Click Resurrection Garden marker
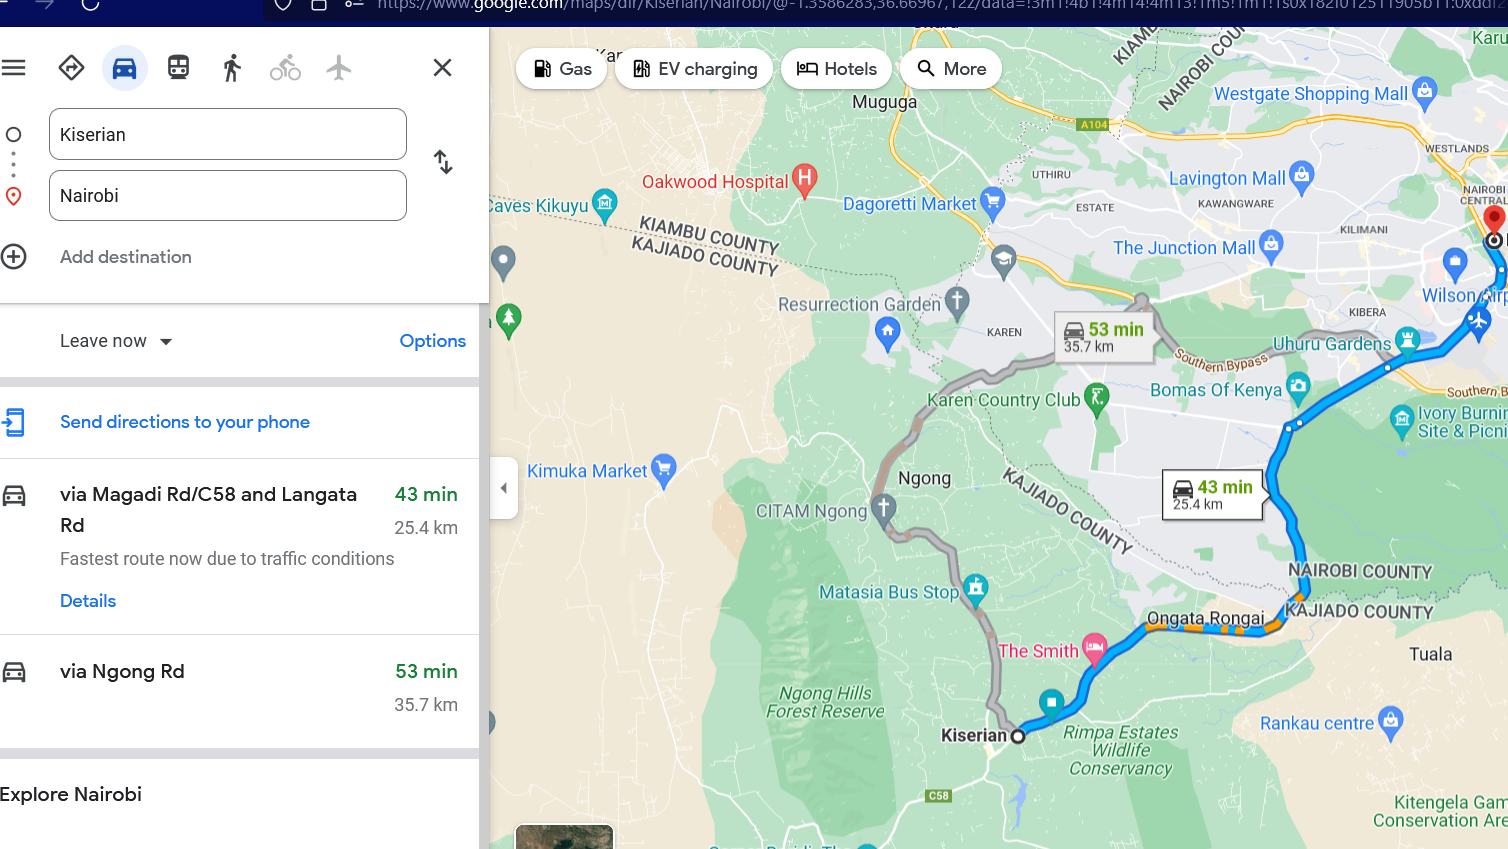1508x849 pixels. point(957,303)
